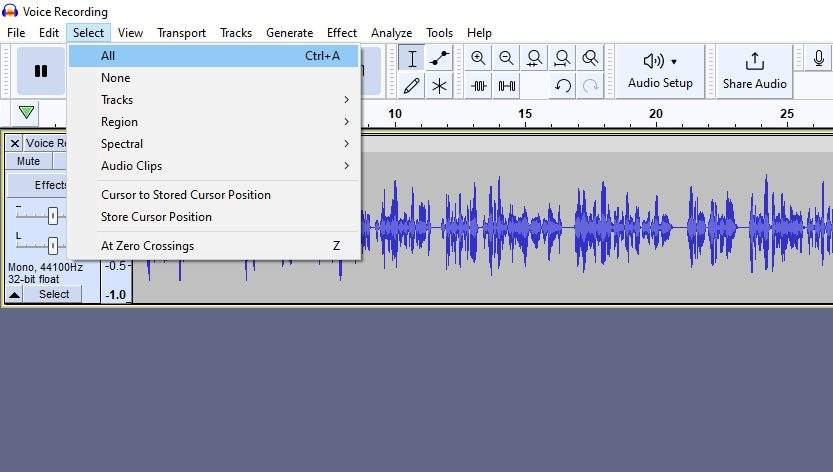Choose Cursor to Stored Cursor Position
Screen dimensions: 833x472
point(214,195)
